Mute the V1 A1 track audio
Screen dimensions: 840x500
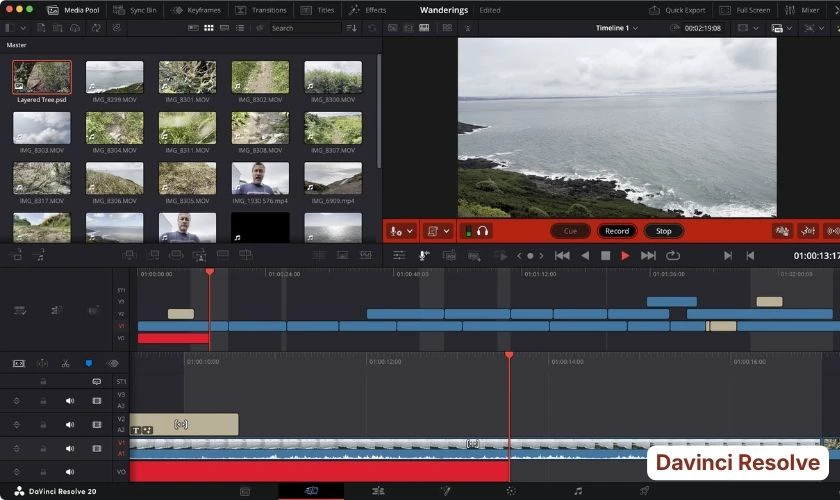[70, 449]
